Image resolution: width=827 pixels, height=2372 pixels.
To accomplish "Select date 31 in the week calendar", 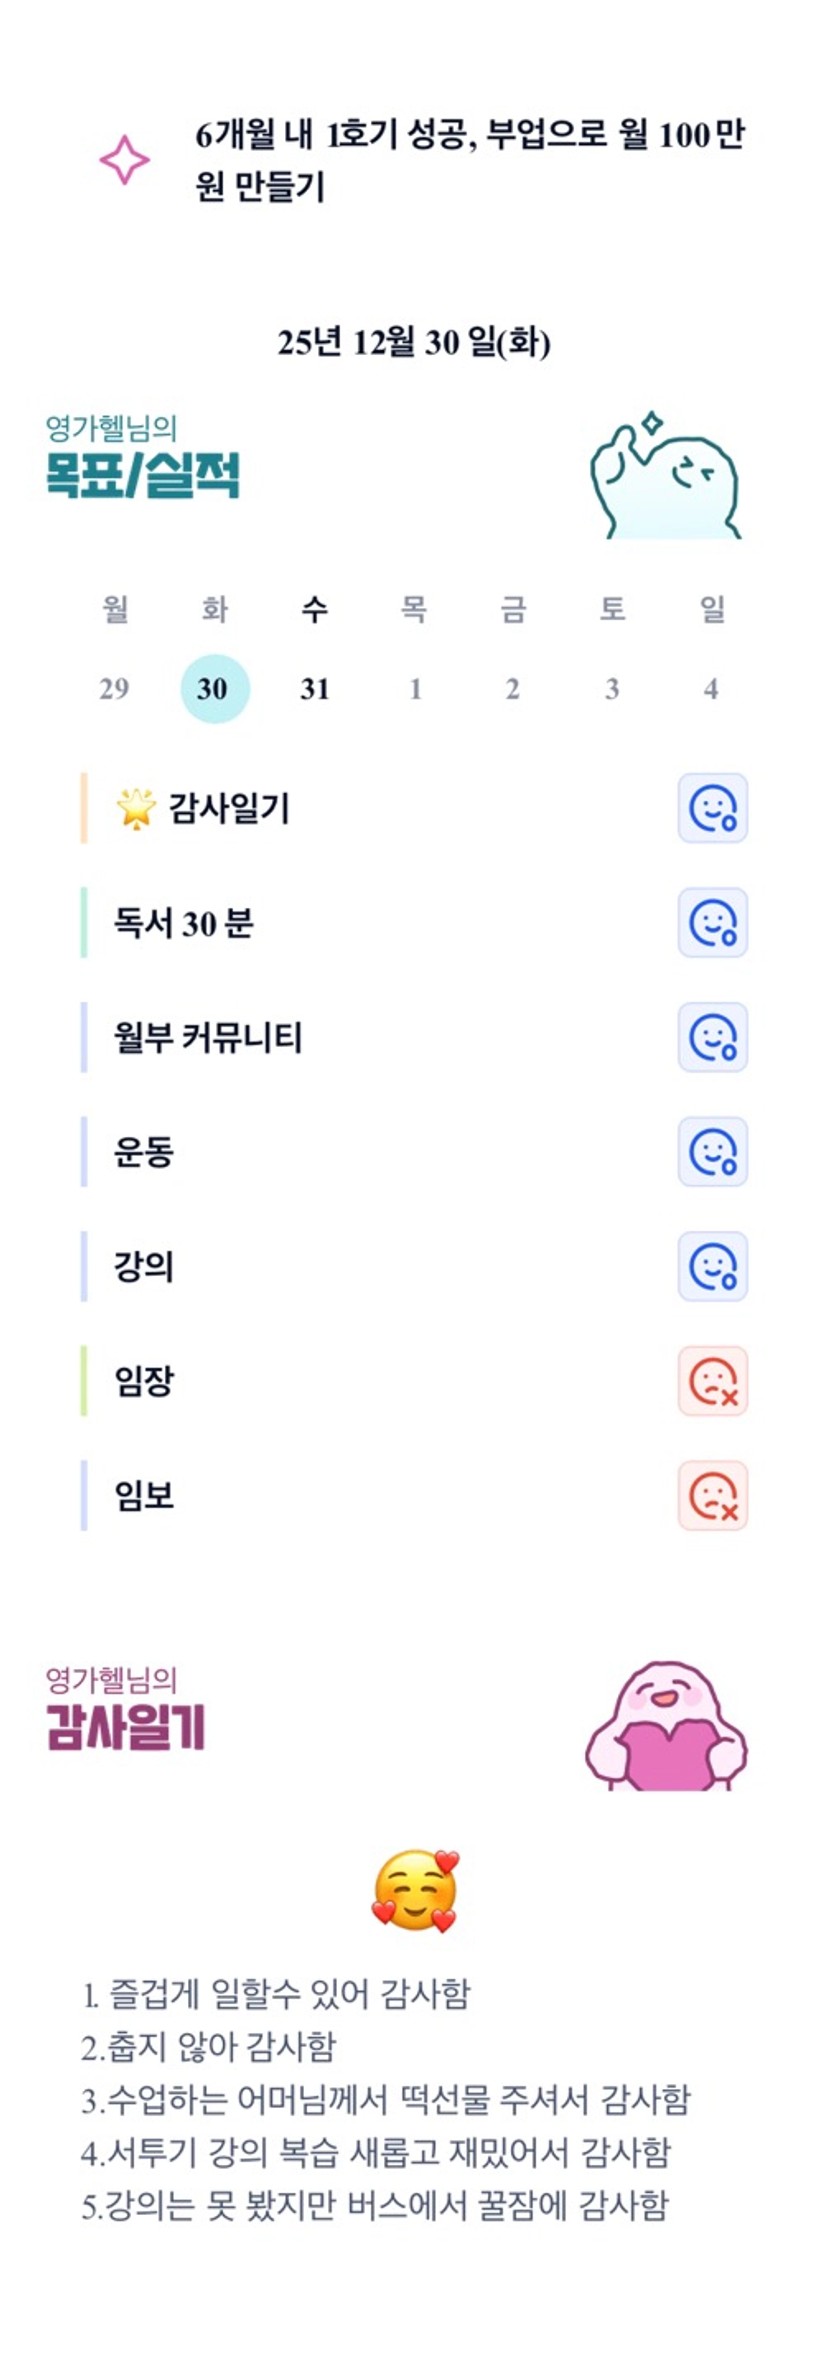I will 314,689.
